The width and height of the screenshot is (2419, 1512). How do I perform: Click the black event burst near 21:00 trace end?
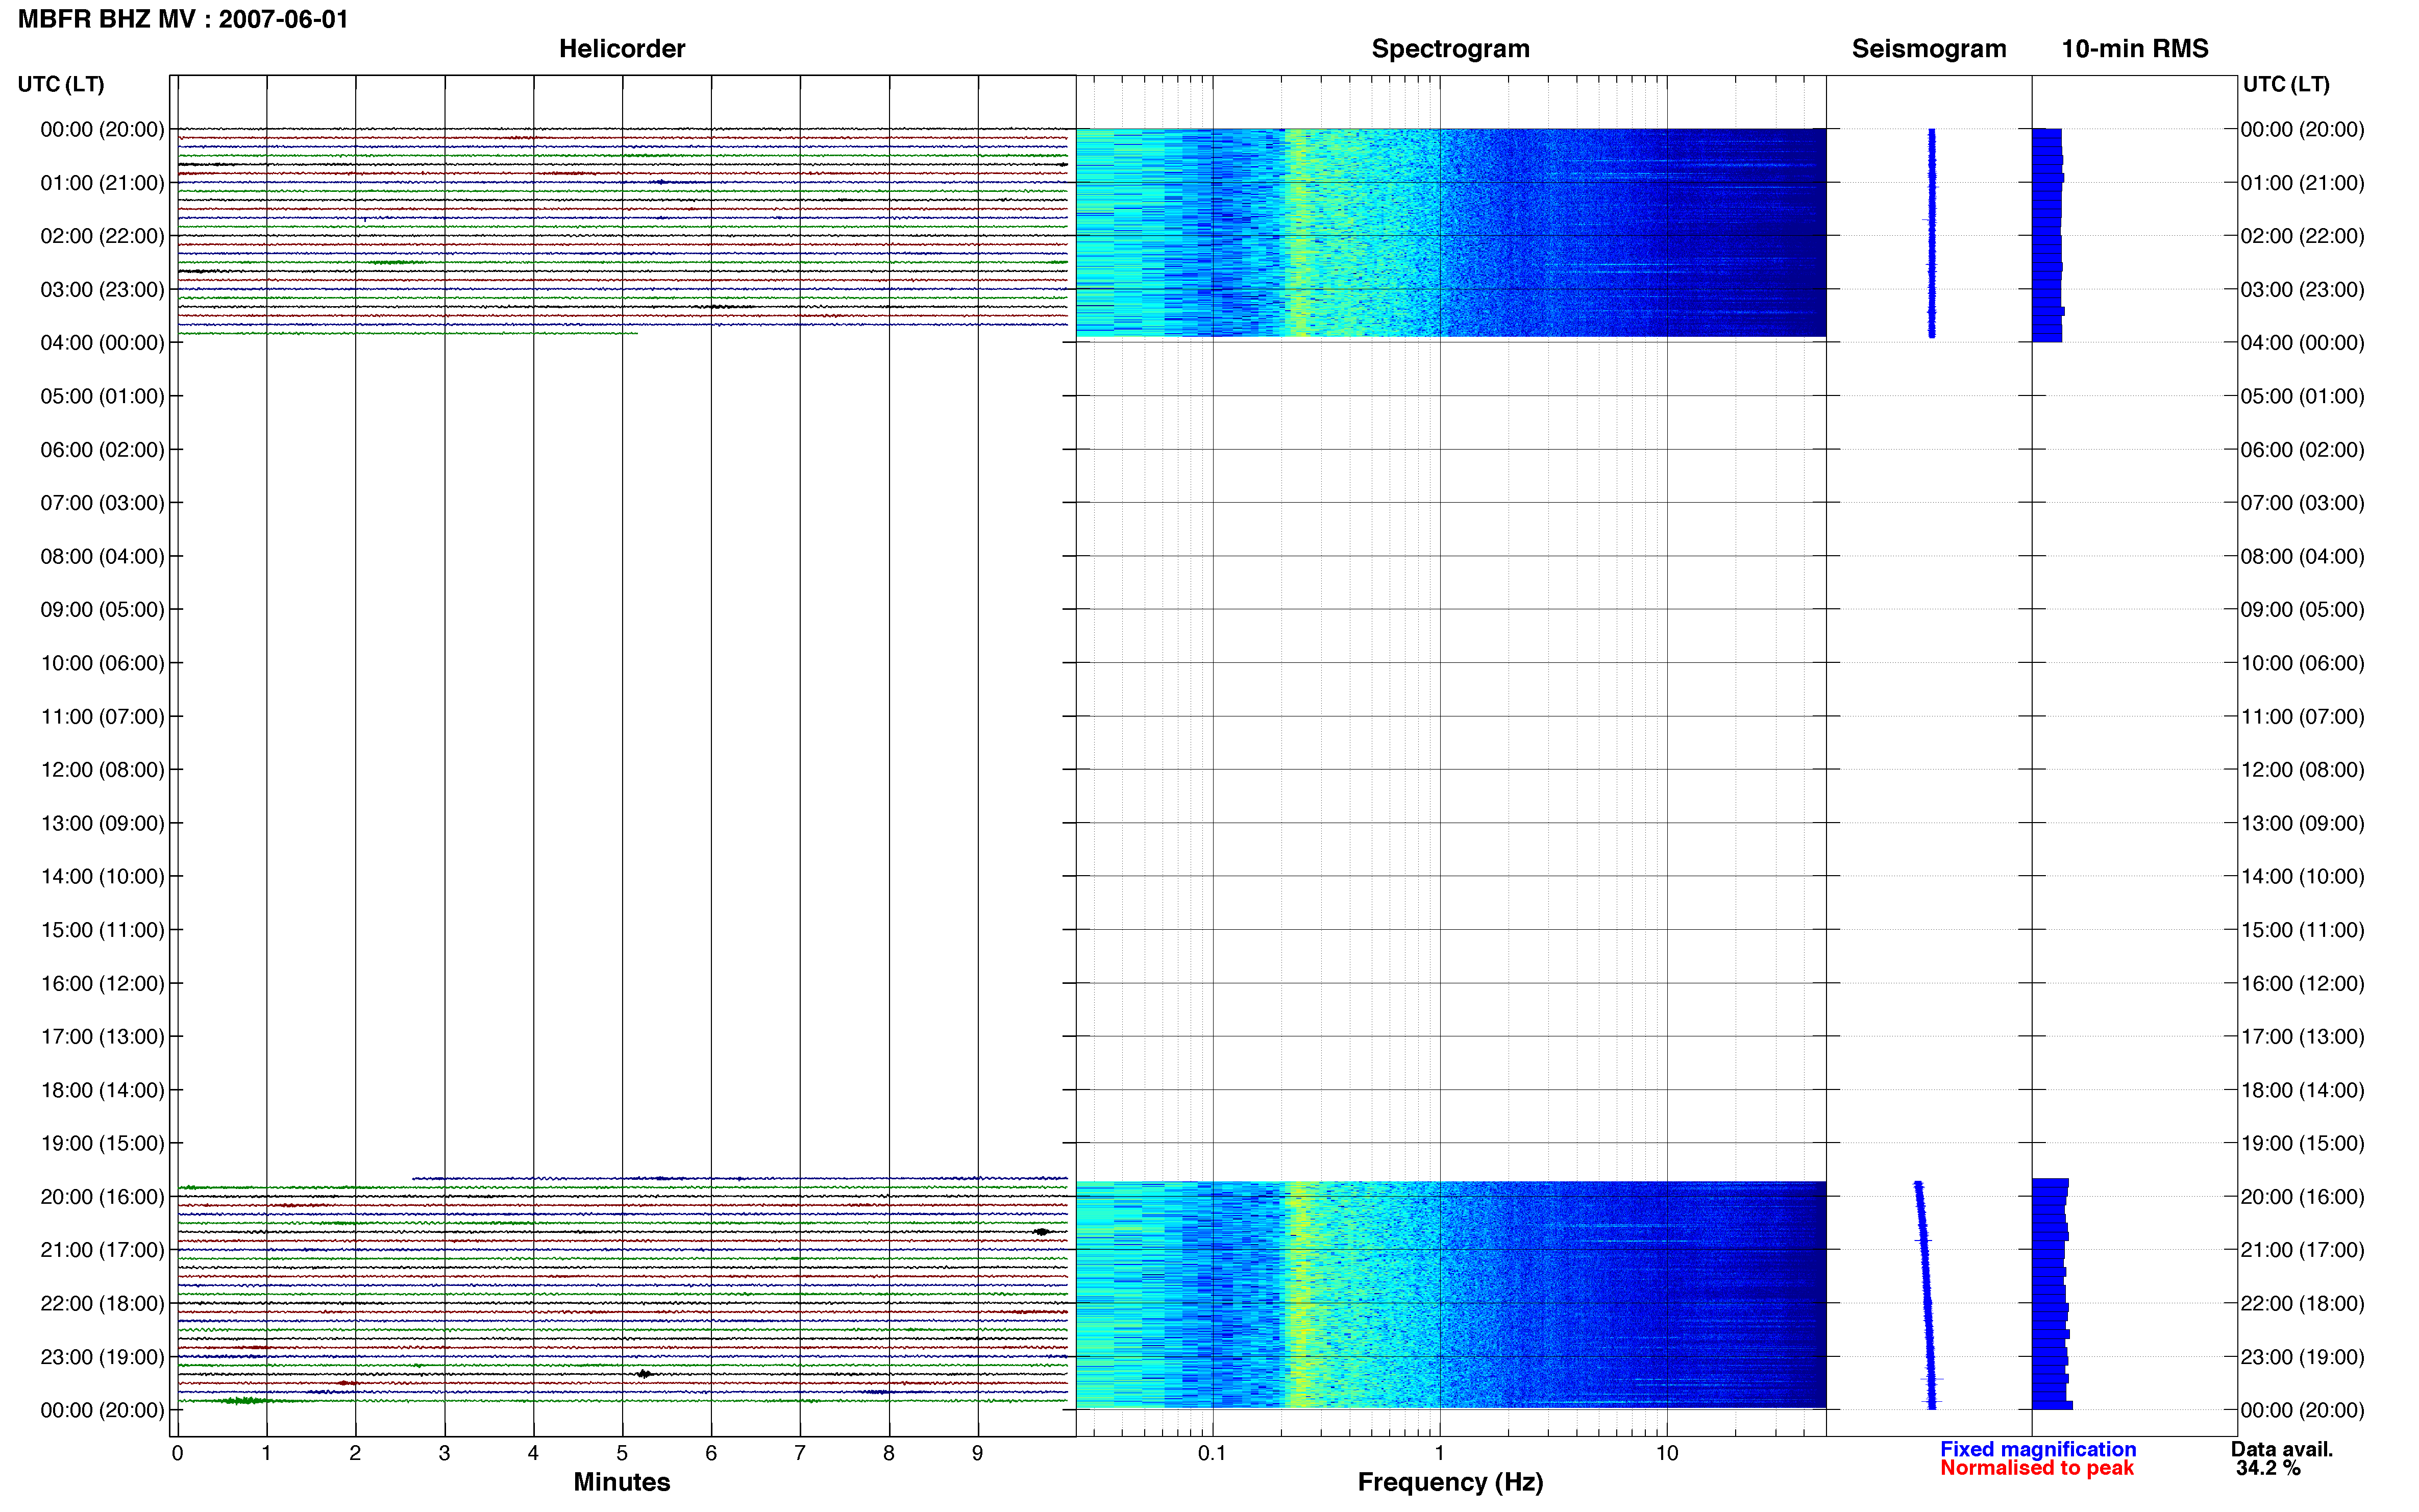click(x=1042, y=1232)
